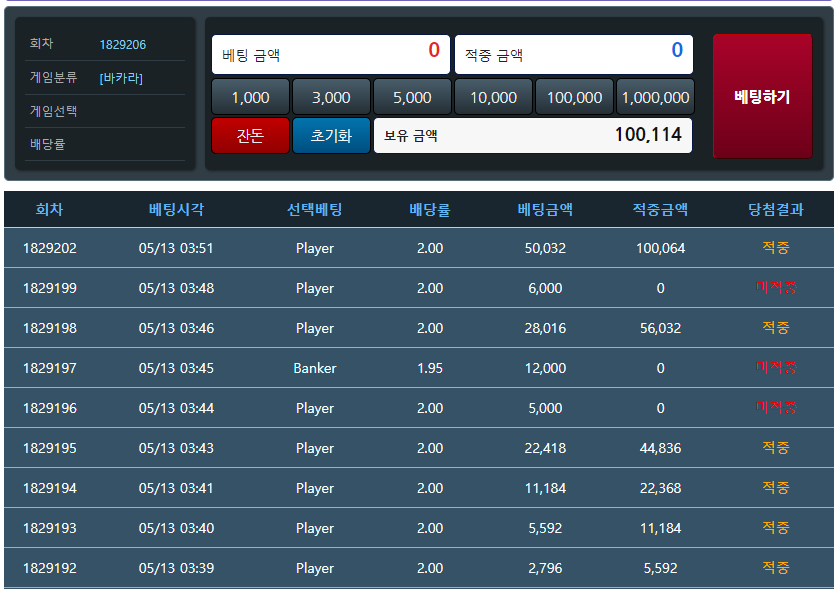The image size is (835, 589).
Task: Click bet amount 2,796
Action: pyautogui.click(x=545, y=568)
